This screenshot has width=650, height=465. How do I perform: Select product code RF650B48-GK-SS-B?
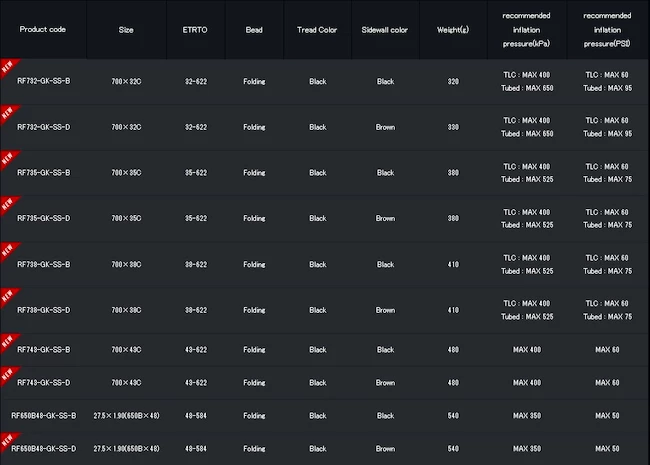pyautogui.click(x=44, y=416)
